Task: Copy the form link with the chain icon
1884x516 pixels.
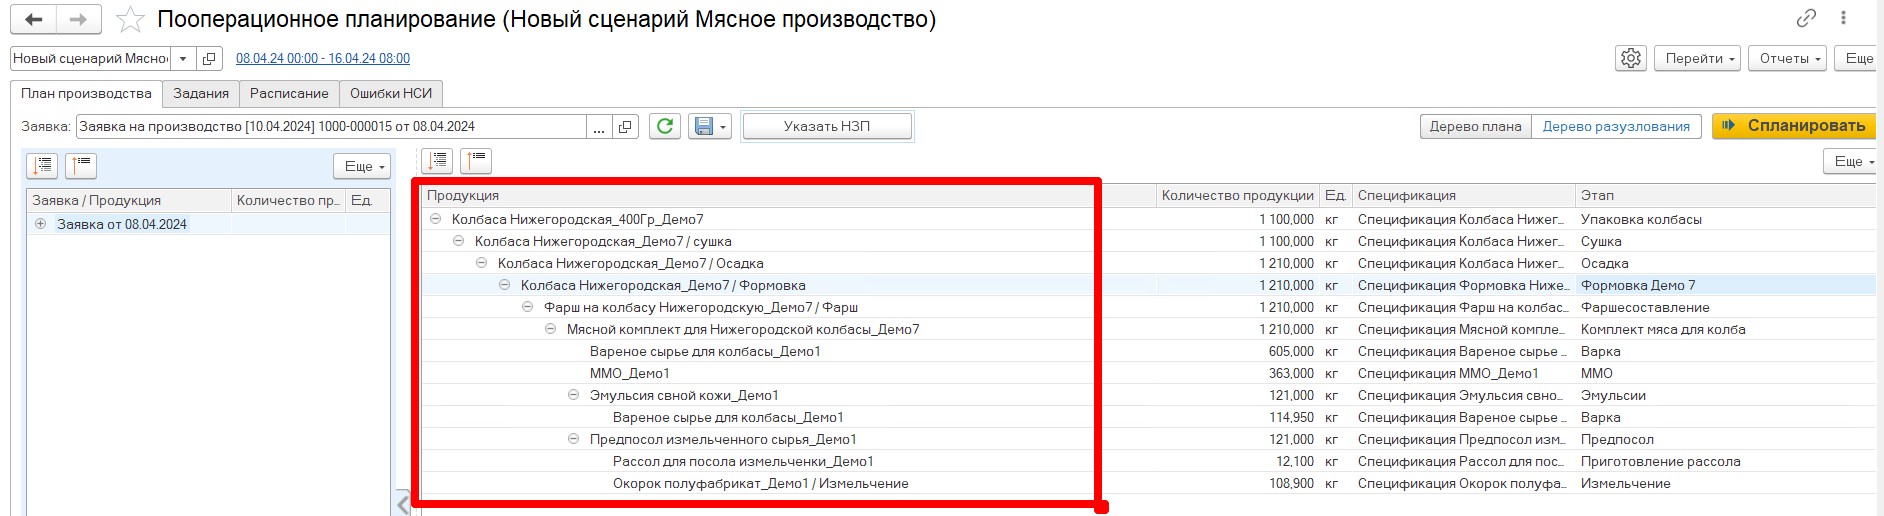Action: (1806, 18)
